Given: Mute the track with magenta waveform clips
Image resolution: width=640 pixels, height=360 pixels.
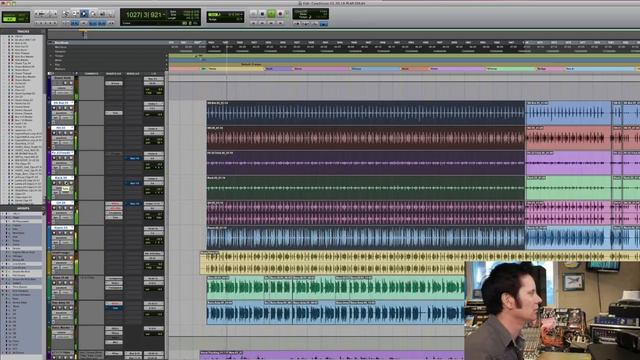Looking at the screenshot, I should pyautogui.click(x=71, y=208).
